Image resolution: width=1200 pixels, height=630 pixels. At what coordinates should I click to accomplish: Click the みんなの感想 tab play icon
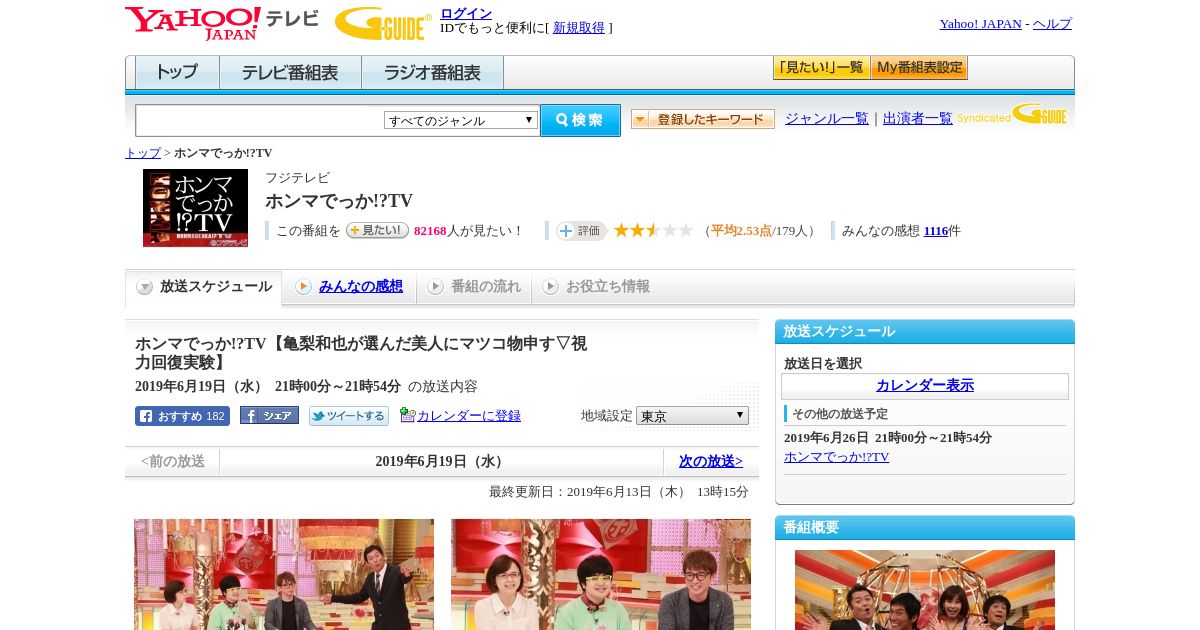(303, 287)
